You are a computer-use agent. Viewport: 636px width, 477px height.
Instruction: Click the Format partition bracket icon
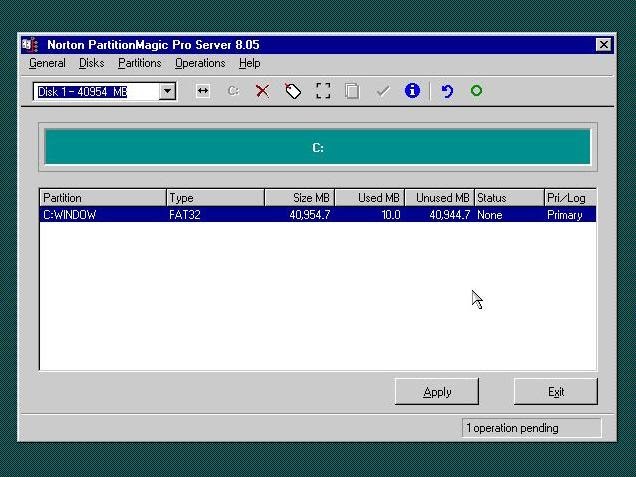(323, 91)
